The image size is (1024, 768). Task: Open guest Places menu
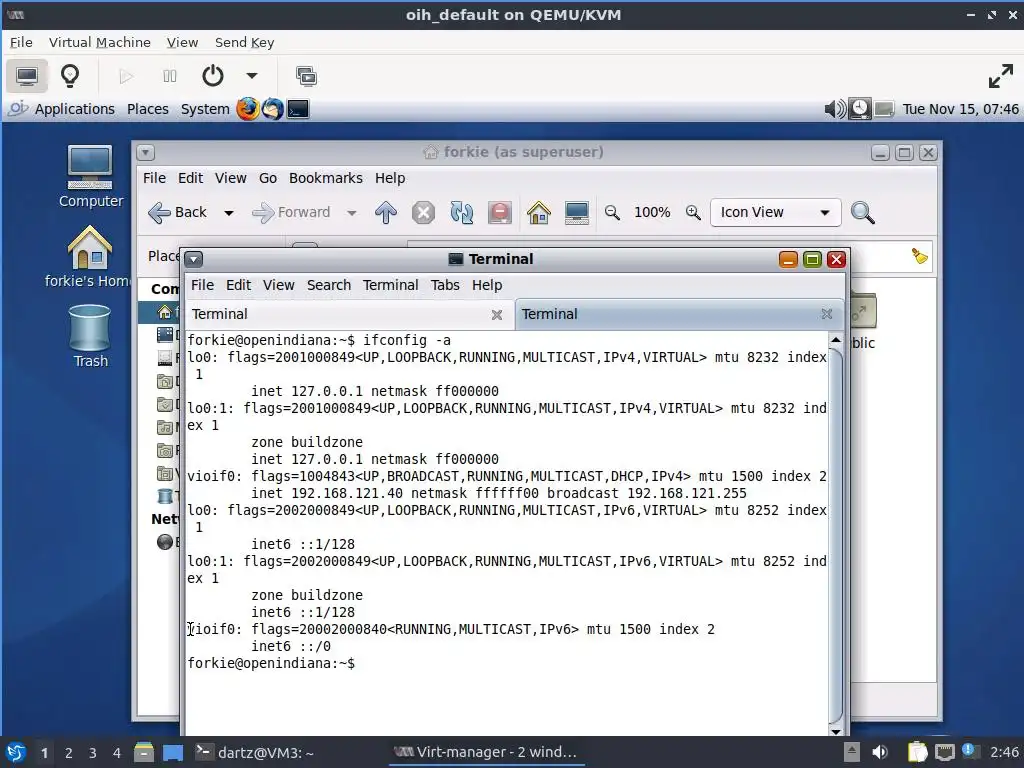tap(148, 109)
